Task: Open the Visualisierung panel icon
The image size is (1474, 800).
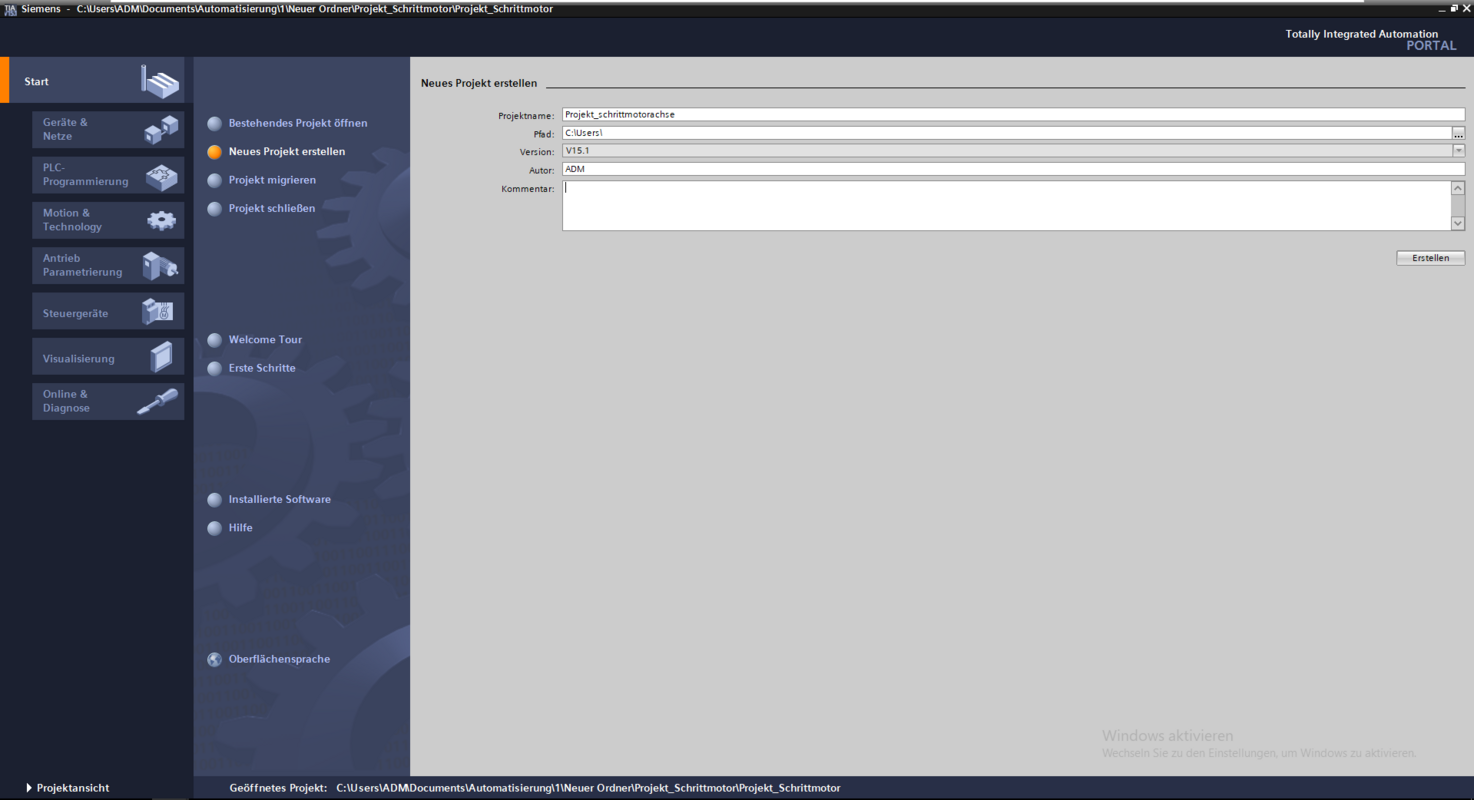Action: pyautogui.click(x=160, y=357)
